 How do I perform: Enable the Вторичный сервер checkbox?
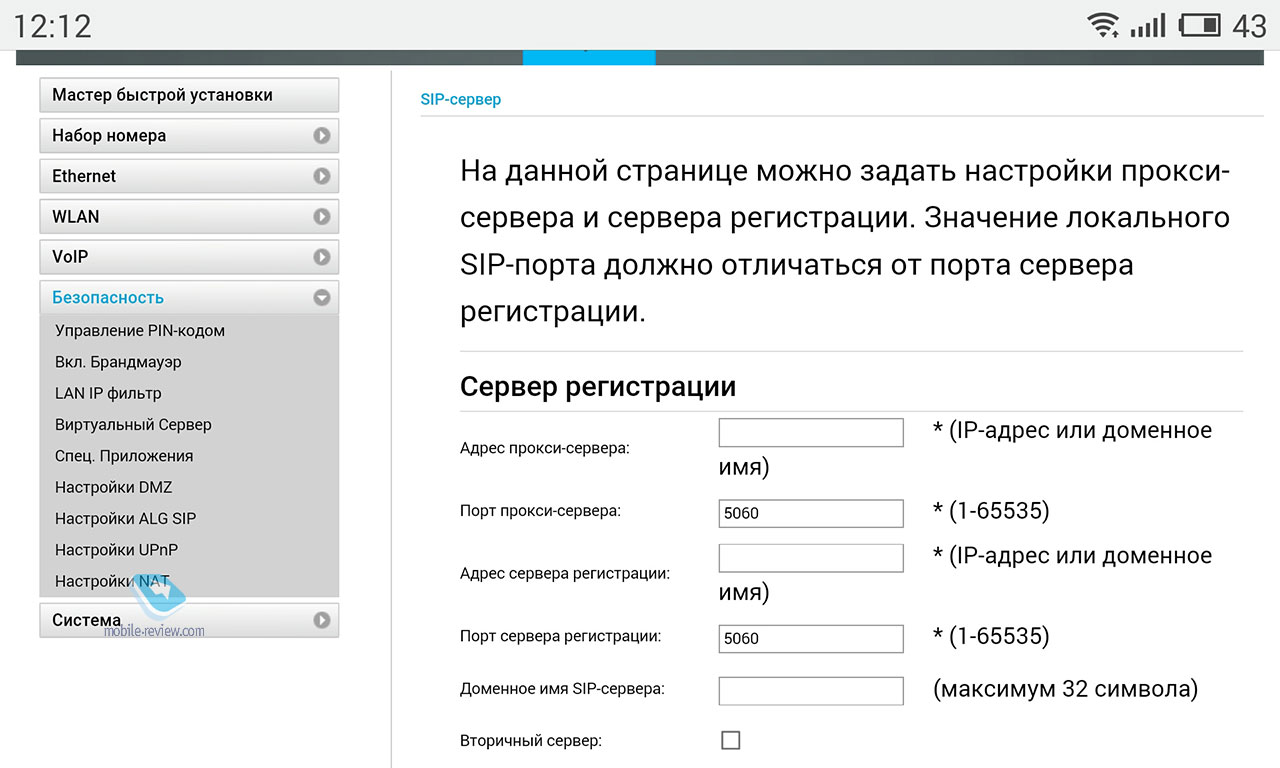(731, 741)
